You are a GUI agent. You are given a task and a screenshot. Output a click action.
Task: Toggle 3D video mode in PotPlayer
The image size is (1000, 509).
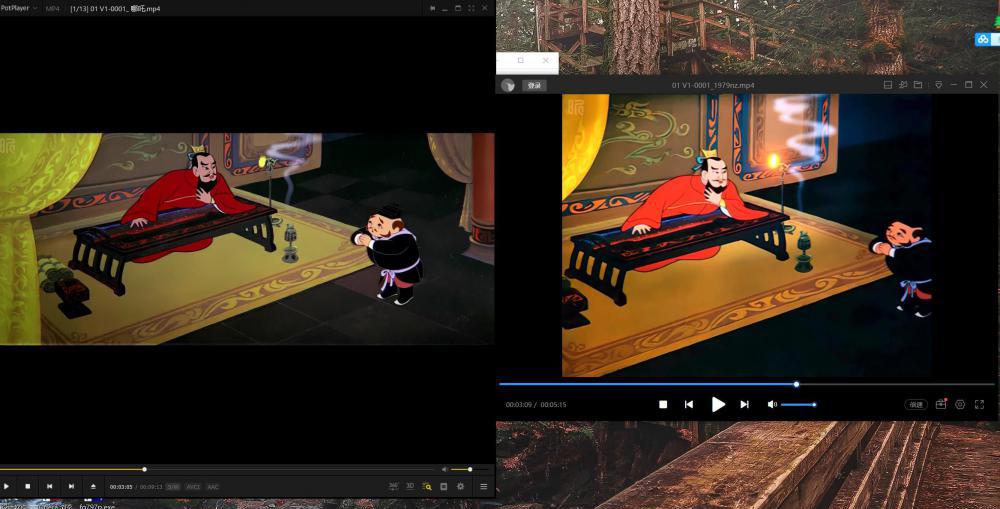(410, 486)
